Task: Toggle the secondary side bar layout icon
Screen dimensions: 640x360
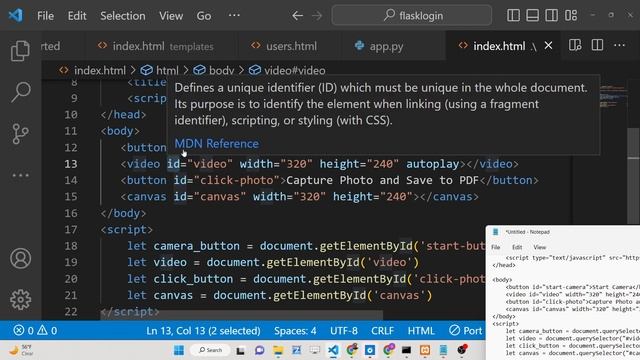Action: click(551, 16)
